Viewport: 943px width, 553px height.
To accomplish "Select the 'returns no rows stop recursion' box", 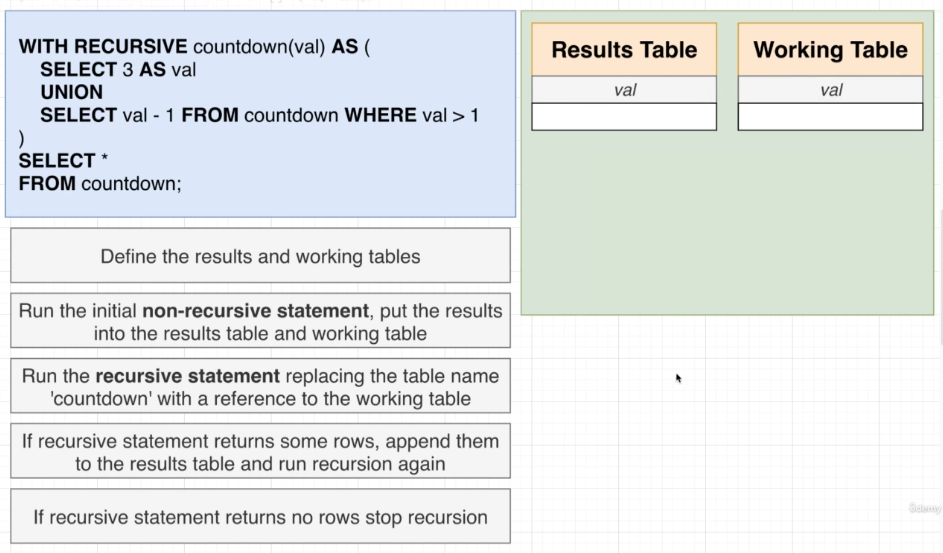I will coord(260,517).
